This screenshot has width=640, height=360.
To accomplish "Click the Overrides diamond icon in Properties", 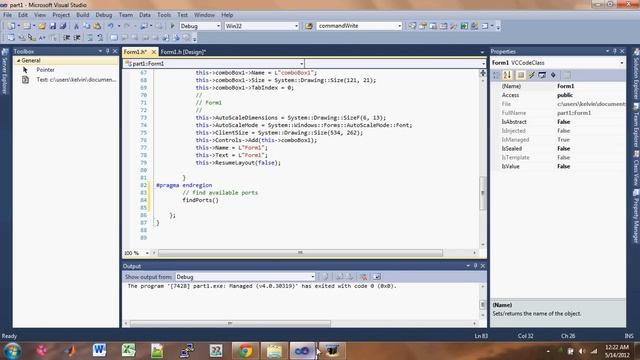I will pos(553,75).
